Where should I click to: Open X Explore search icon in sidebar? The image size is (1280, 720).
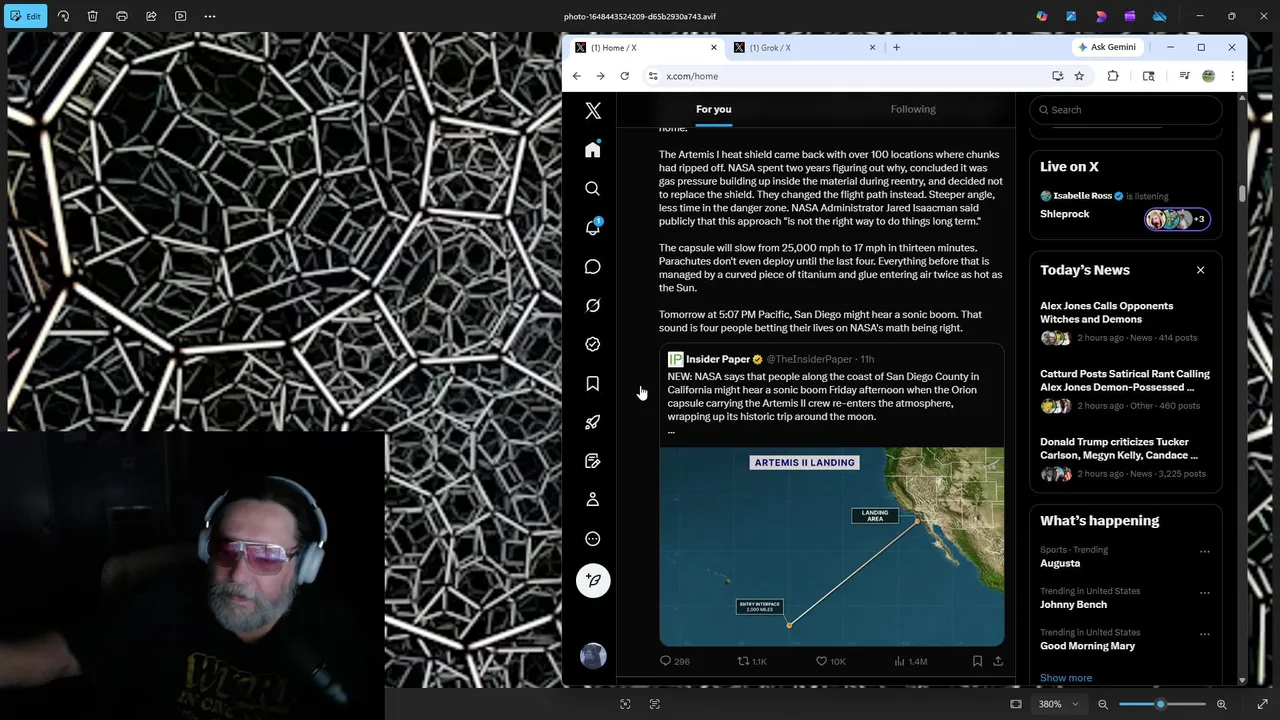click(x=593, y=188)
